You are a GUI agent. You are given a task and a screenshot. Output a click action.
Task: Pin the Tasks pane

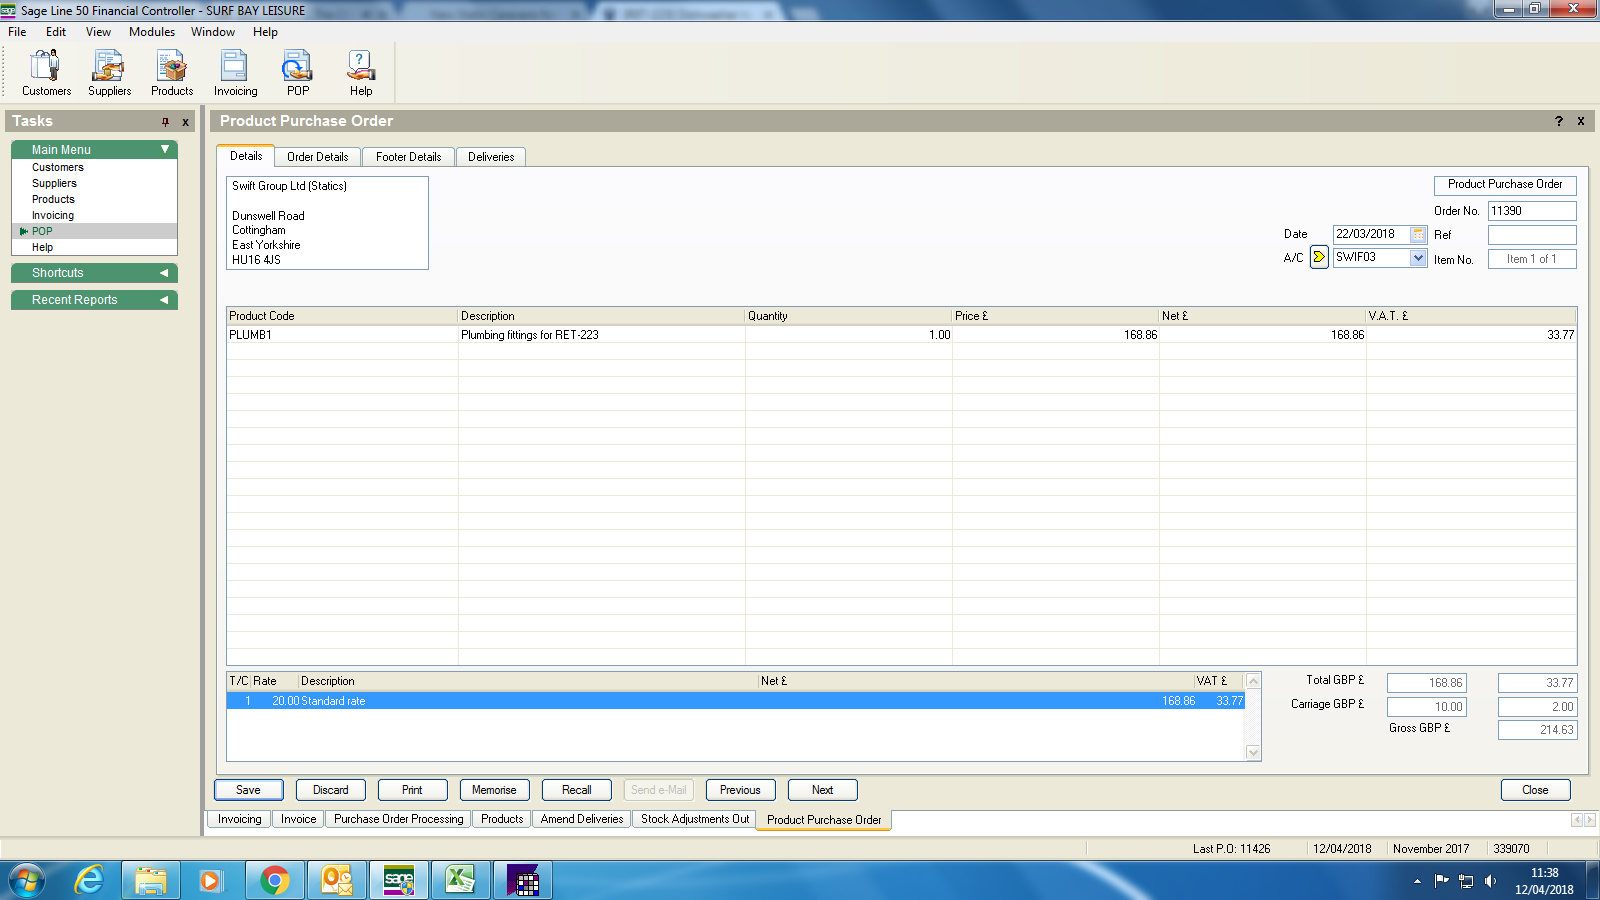point(166,122)
